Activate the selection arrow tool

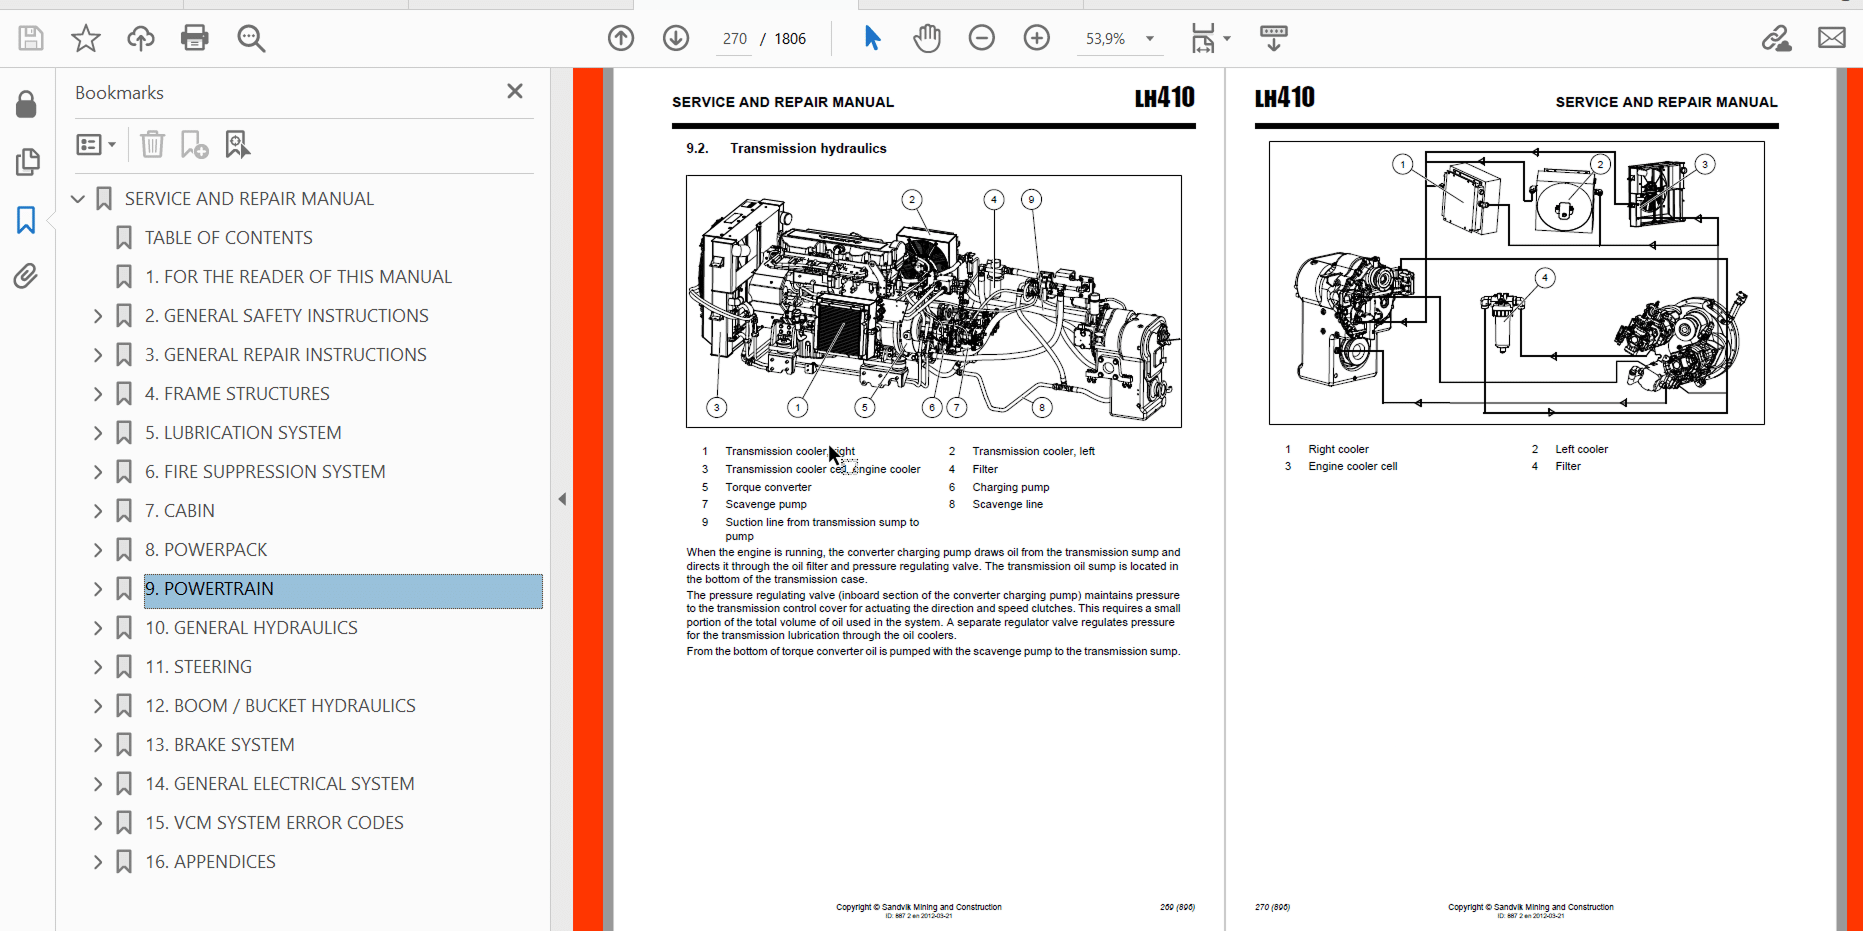pyautogui.click(x=872, y=39)
